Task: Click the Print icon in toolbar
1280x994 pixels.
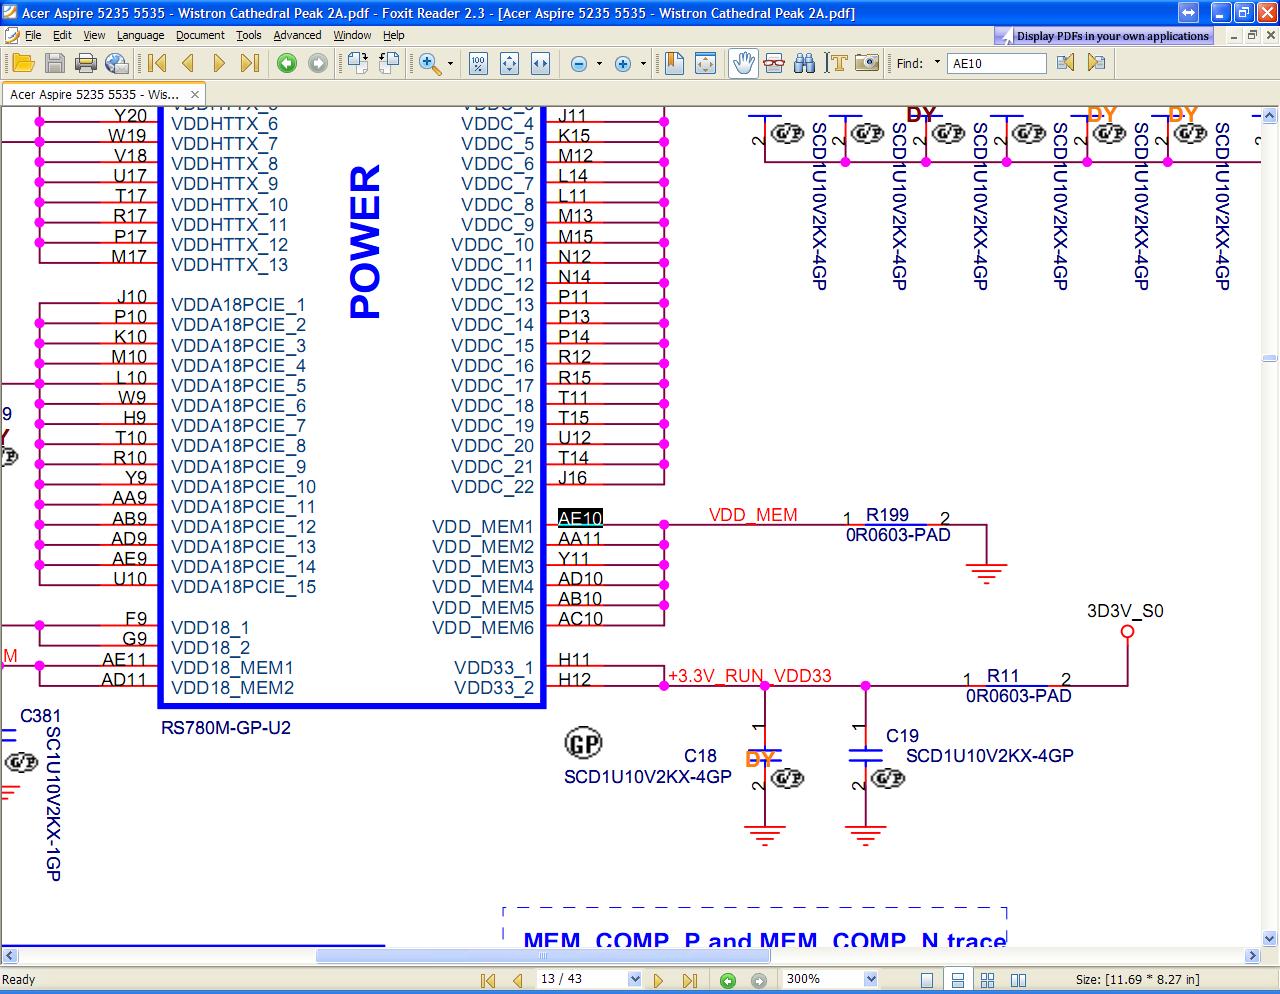Action: (x=86, y=63)
